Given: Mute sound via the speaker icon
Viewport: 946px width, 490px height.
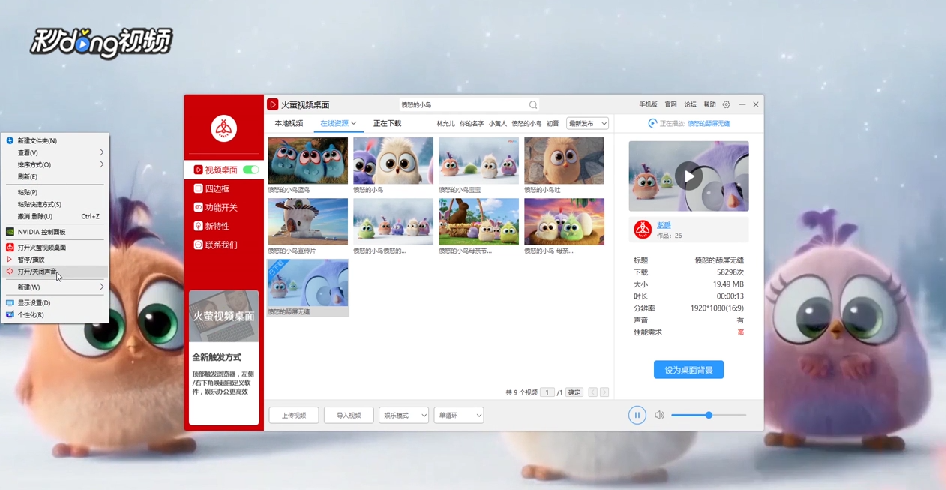Looking at the screenshot, I should pos(659,415).
